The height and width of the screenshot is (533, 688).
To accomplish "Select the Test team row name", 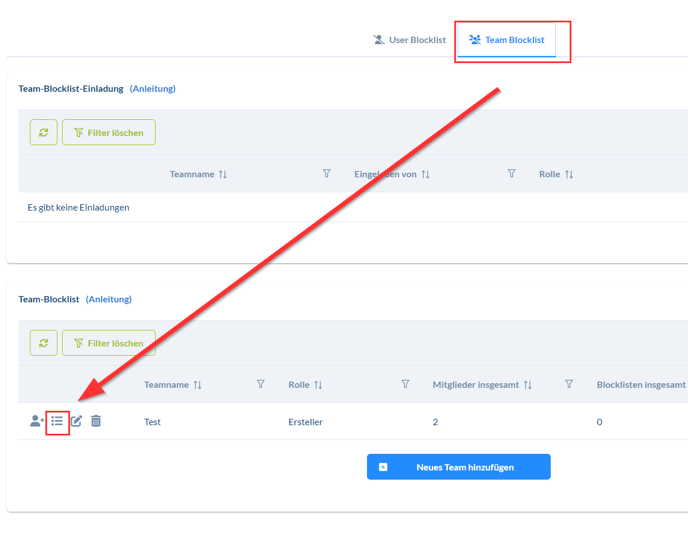I will click(152, 422).
